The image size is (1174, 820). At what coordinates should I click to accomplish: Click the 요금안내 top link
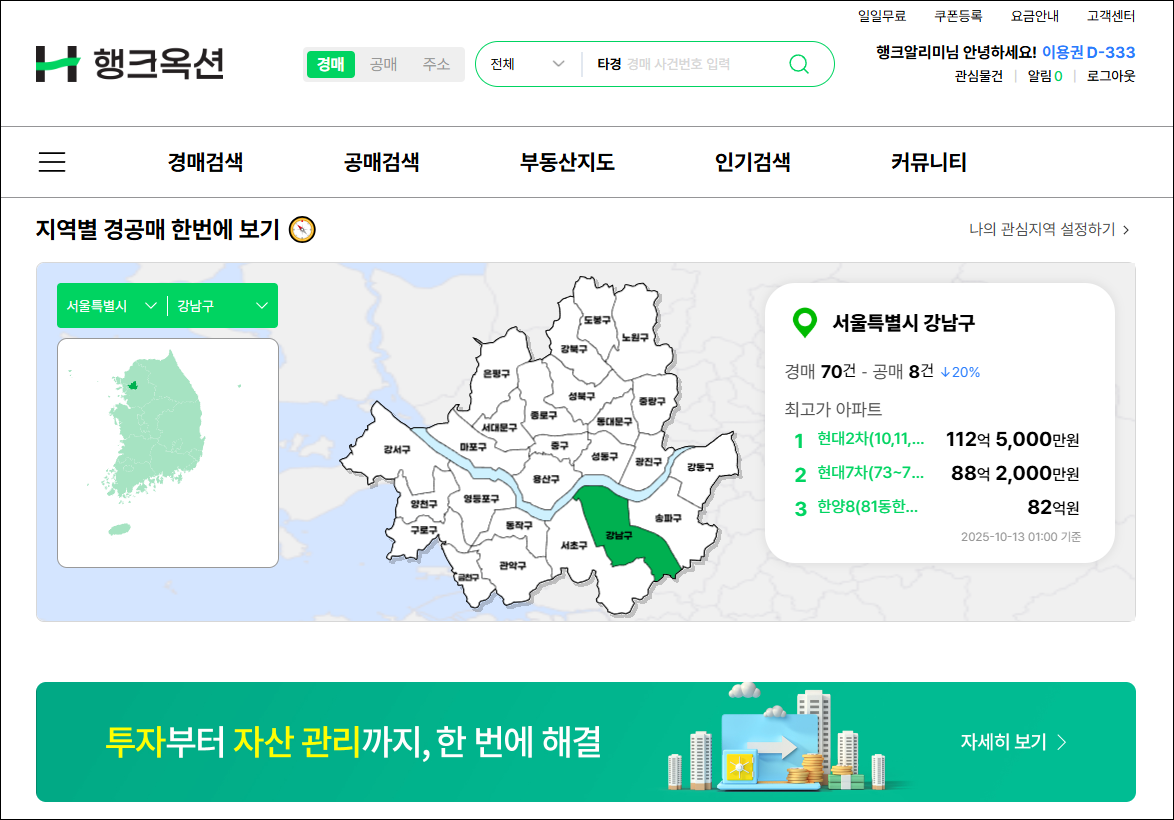1035,16
